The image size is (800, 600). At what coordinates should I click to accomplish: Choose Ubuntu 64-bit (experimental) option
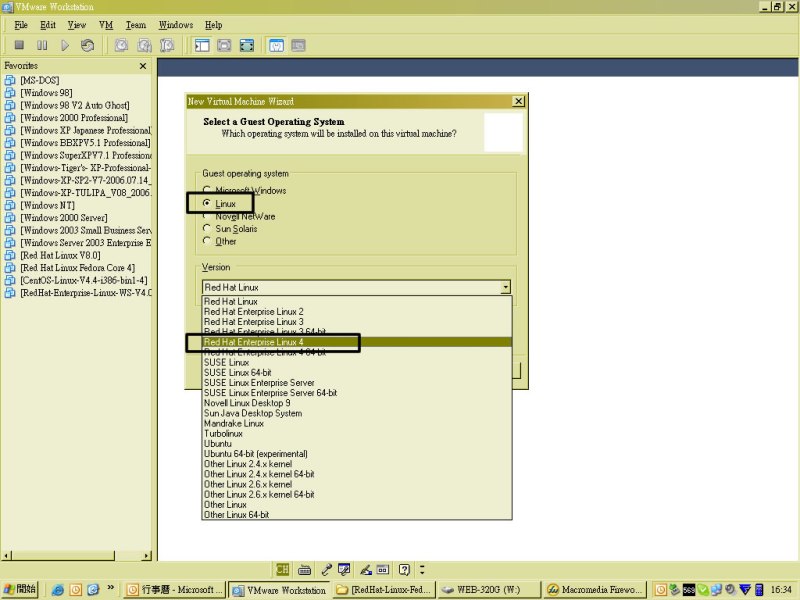[x=357, y=454]
